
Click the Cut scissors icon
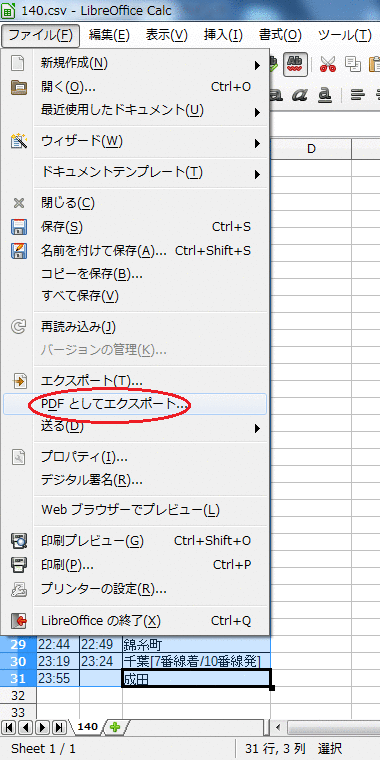pyautogui.click(x=328, y=63)
